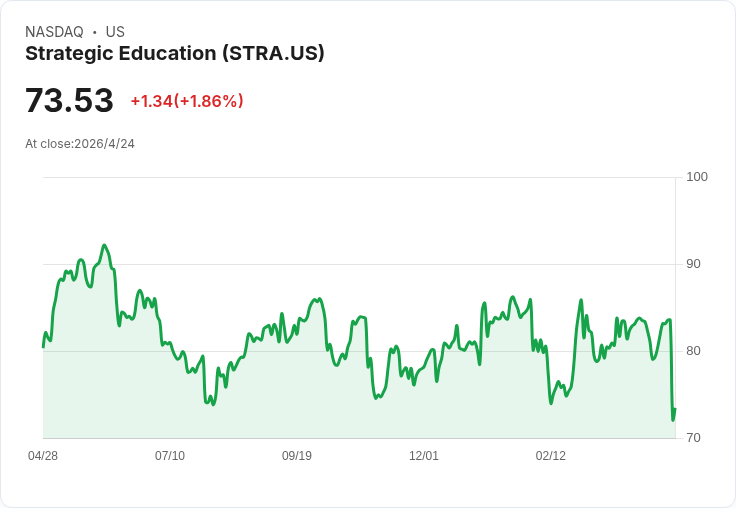This screenshot has width=736, height=508.
Task: Click the 02/12 x-axis date label
Action: coord(551,456)
